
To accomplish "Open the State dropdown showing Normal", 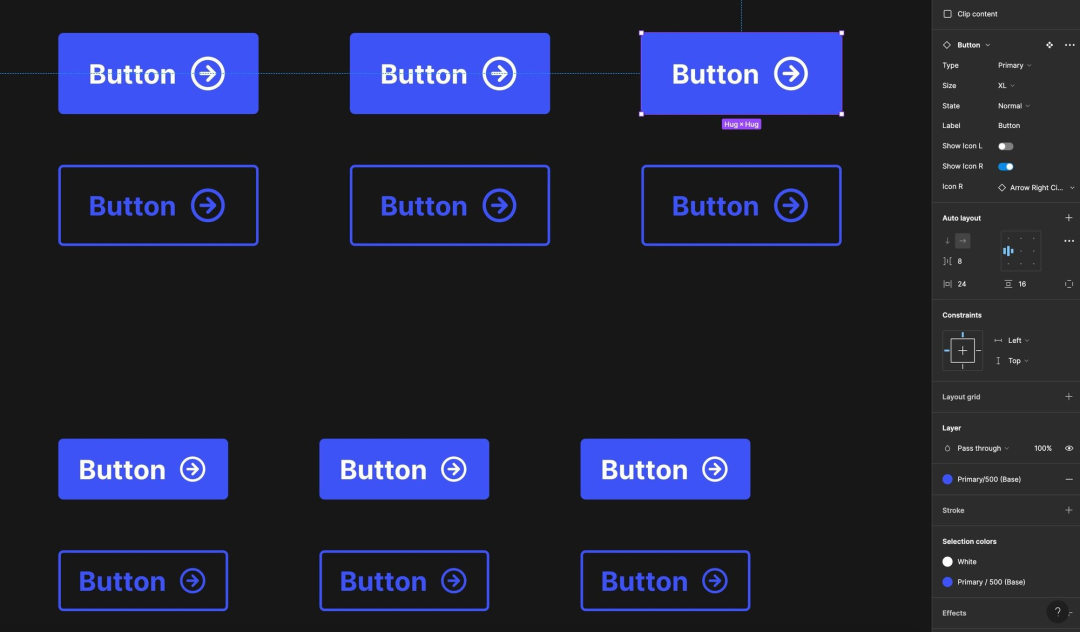I will point(1013,106).
